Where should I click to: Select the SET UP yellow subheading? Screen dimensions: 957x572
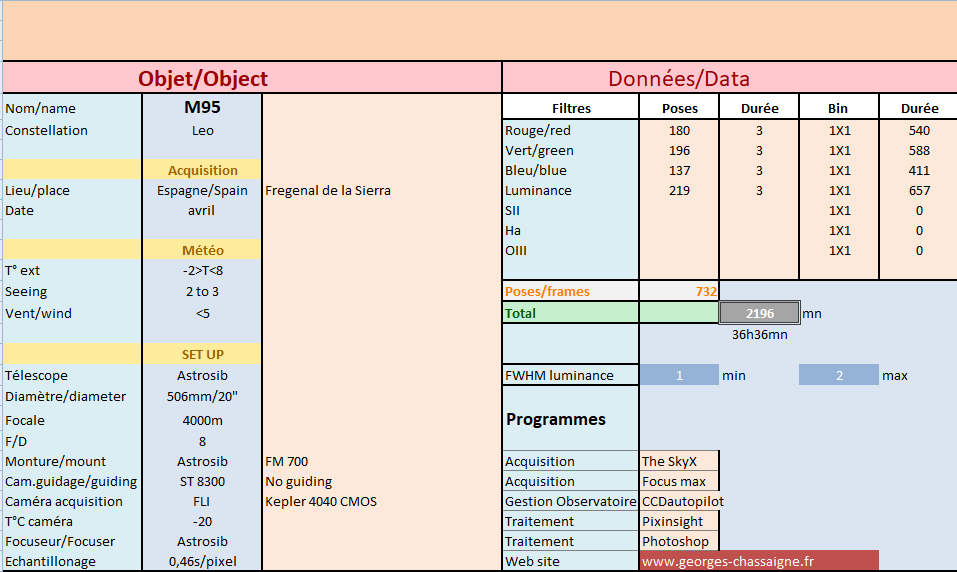click(202, 354)
